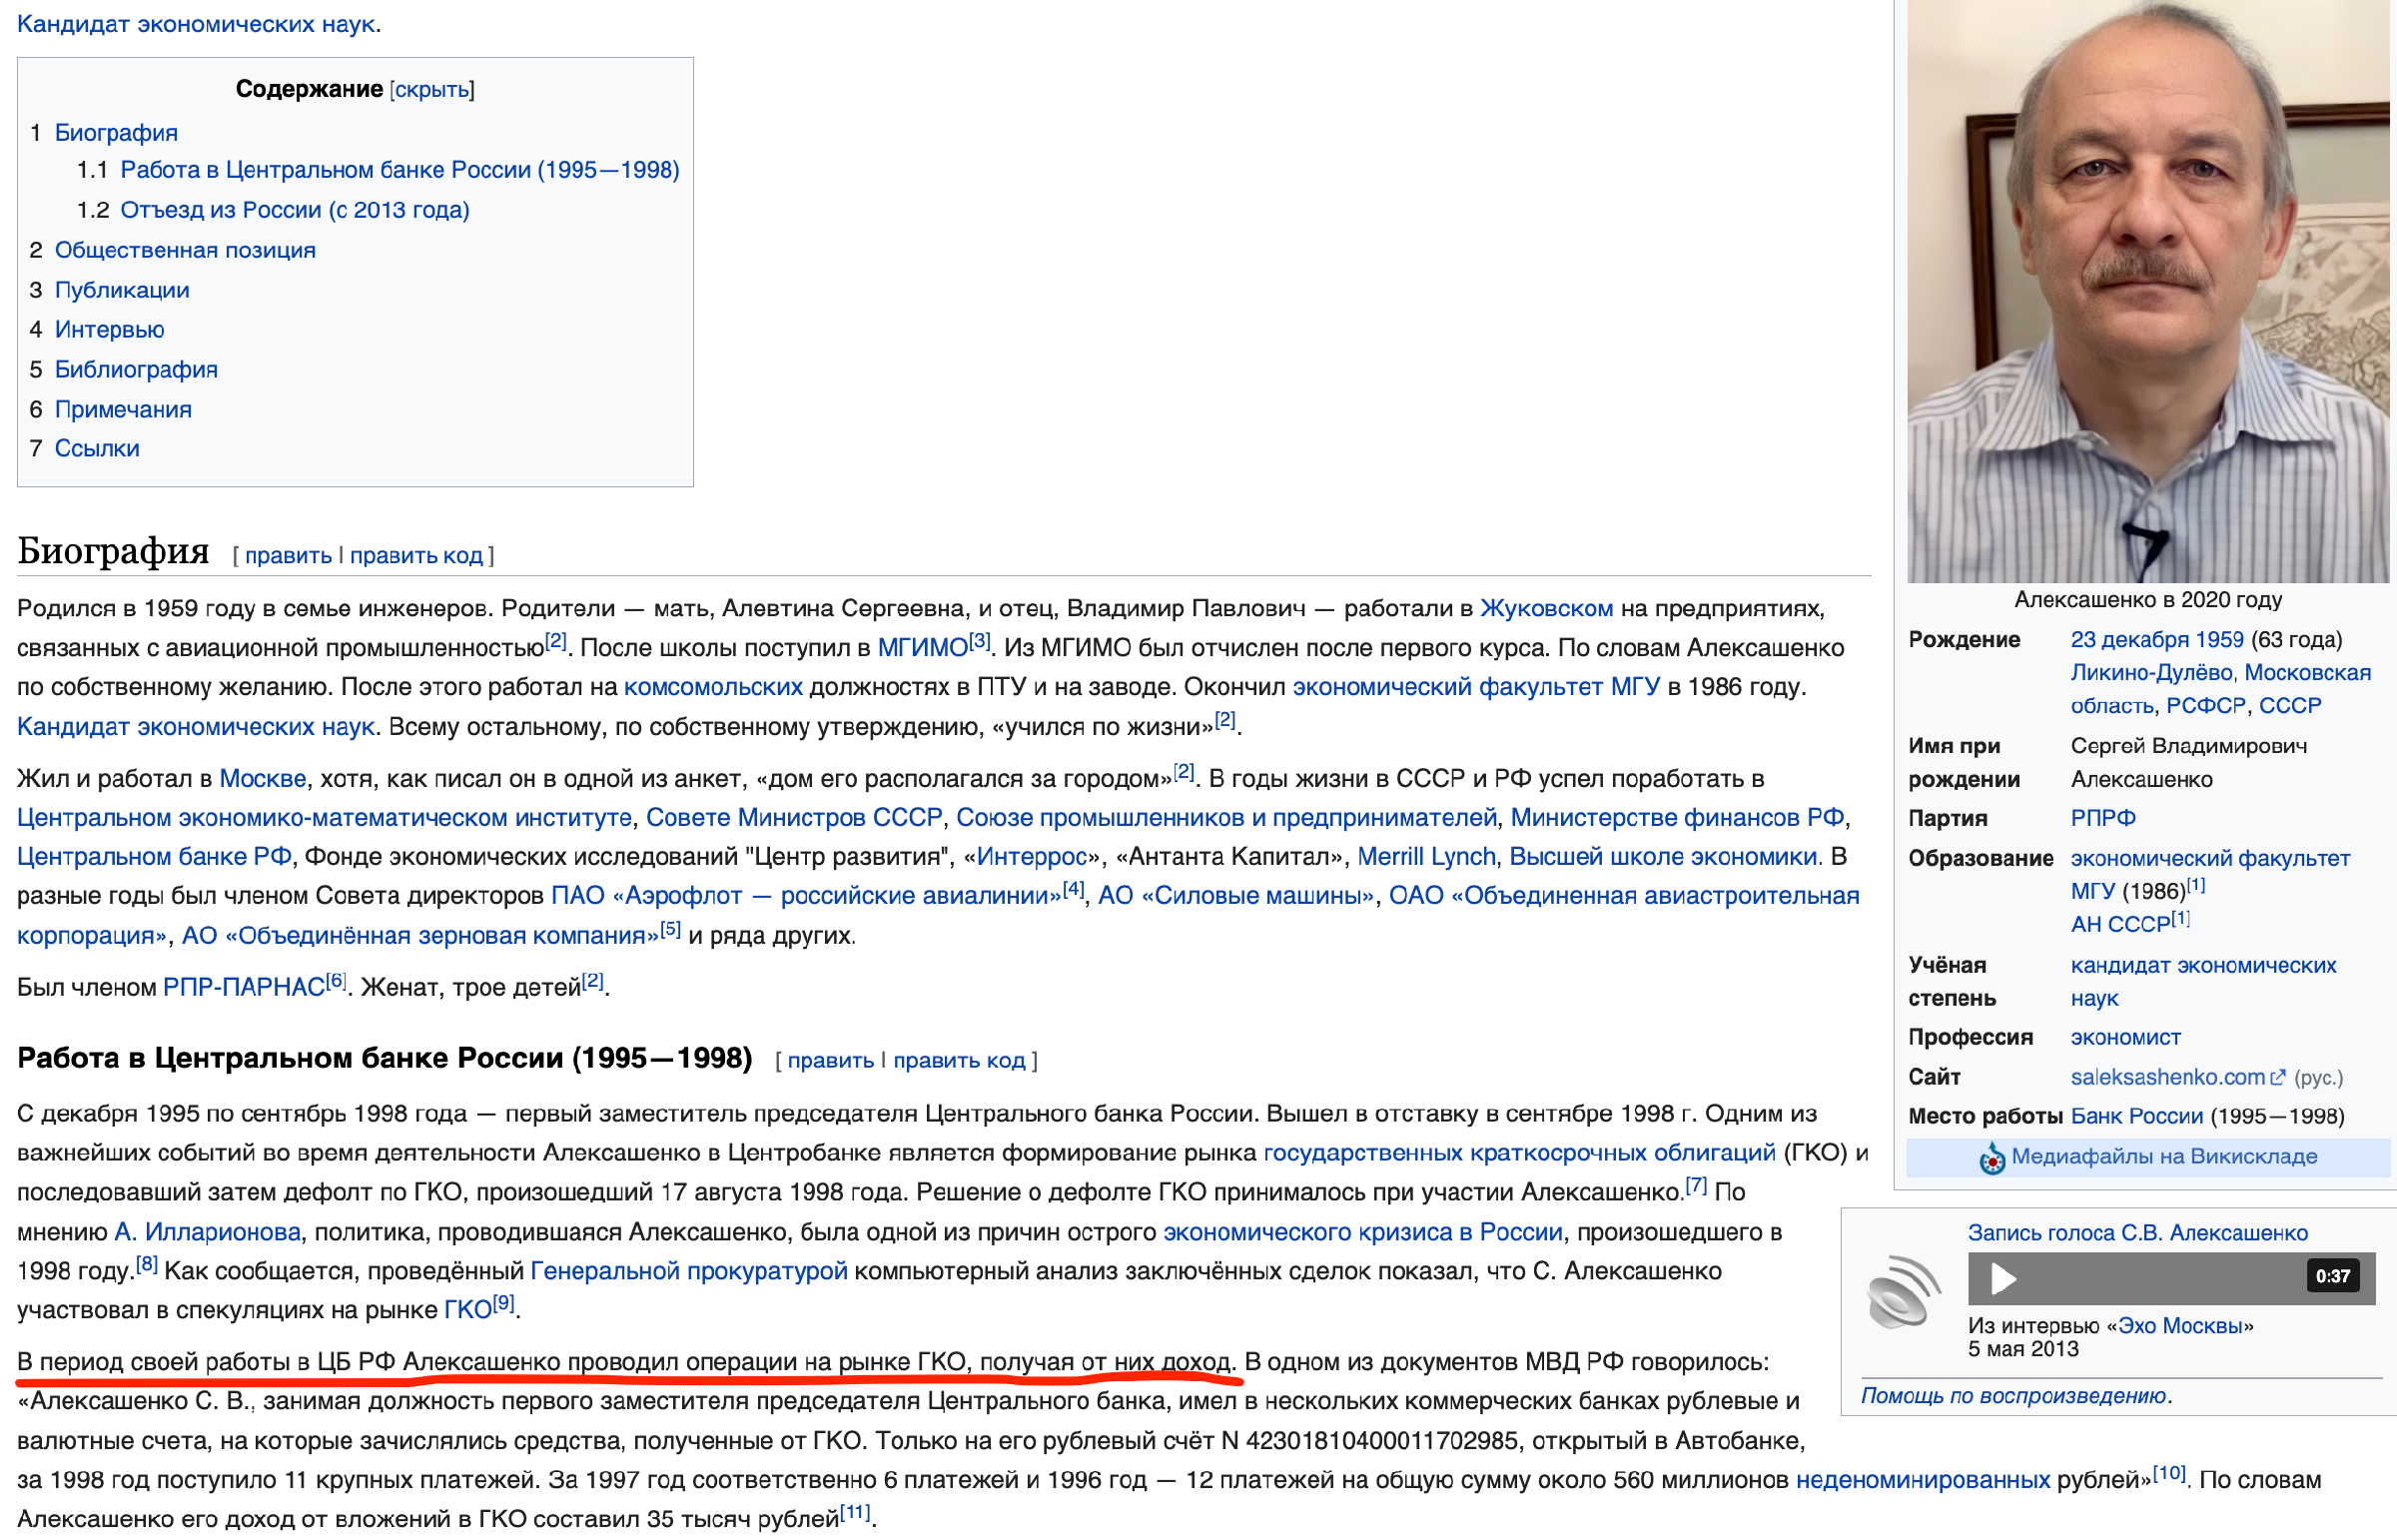Click footnote reference [10]

tap(2169, 1474)
